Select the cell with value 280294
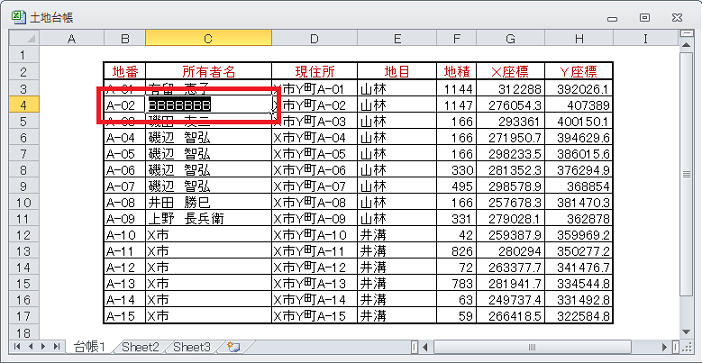Viewport: 702px width, 363px height. click(510, 251)
